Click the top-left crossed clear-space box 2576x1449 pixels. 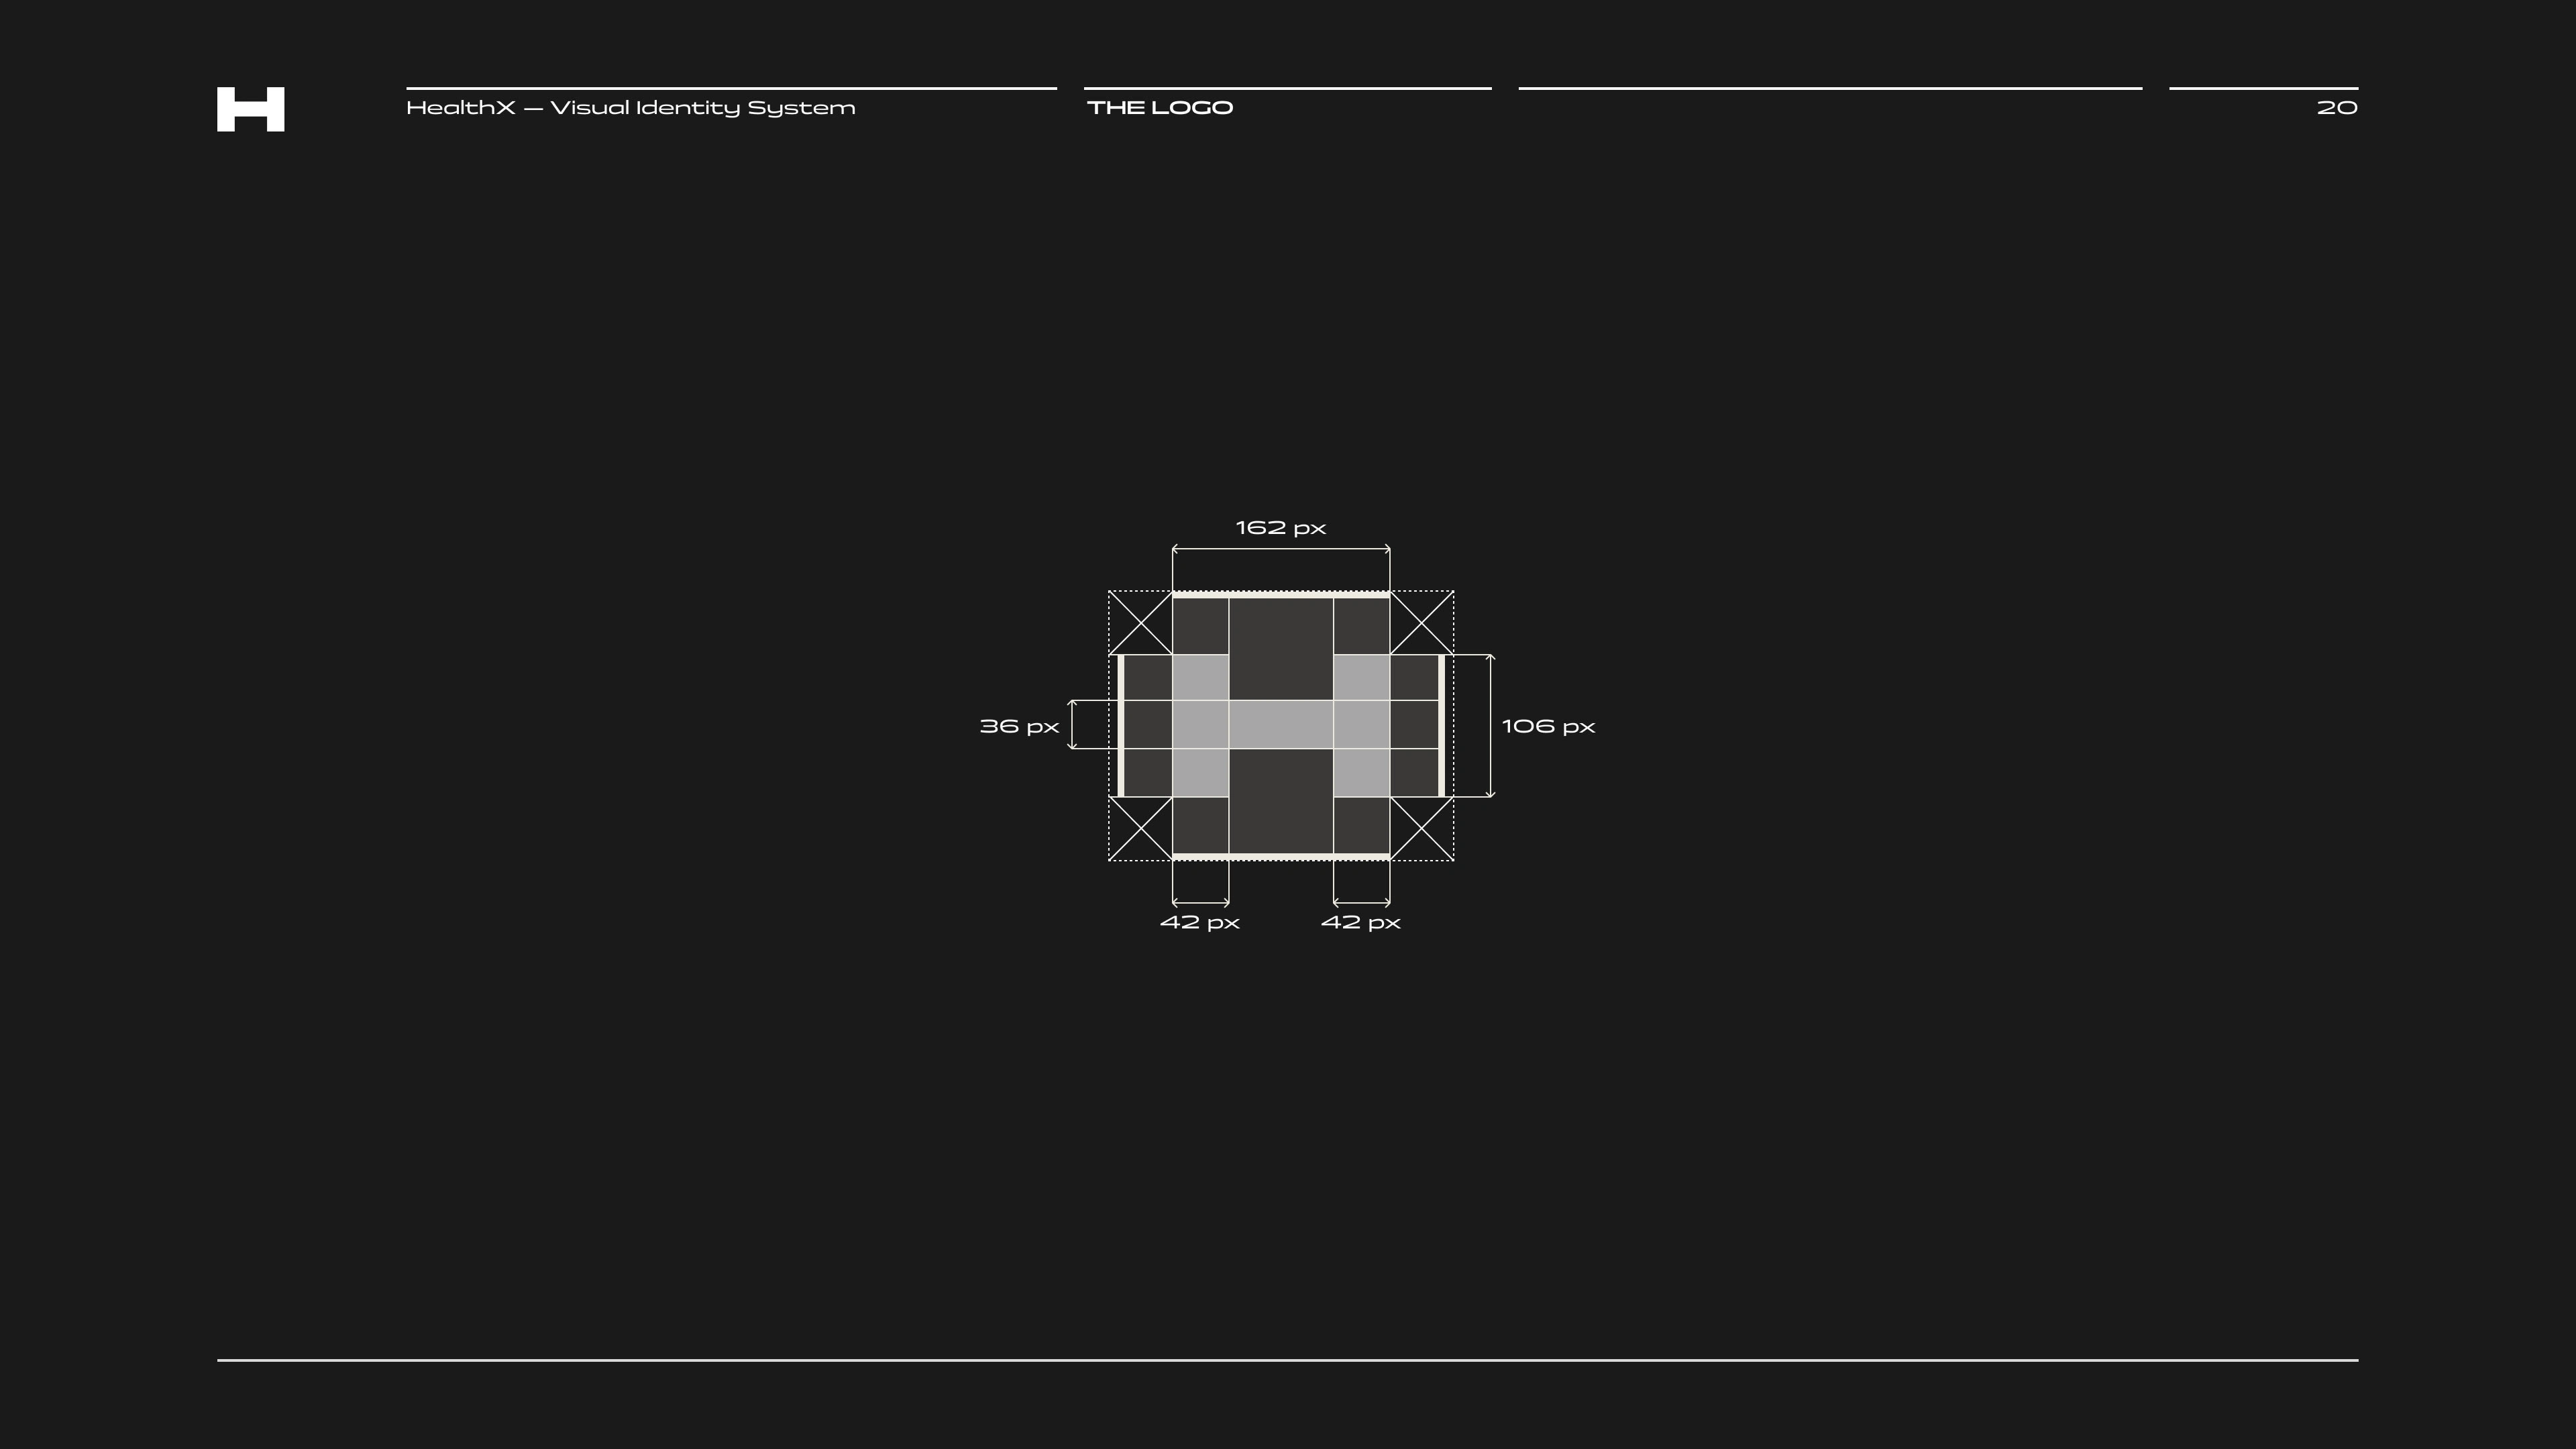pyautogui.click(x=1140, y=623)
